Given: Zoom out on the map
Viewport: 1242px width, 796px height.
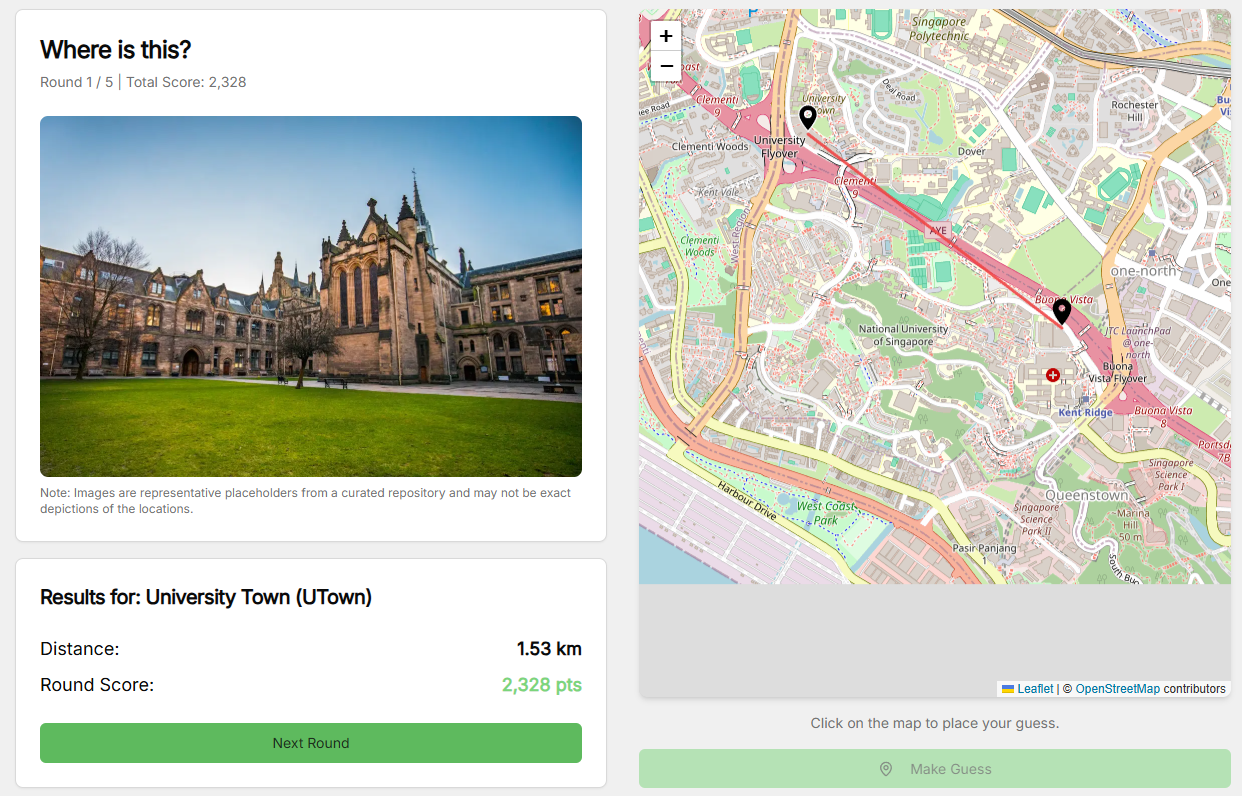Looking at the screenshot, I should tap(666, 66).
